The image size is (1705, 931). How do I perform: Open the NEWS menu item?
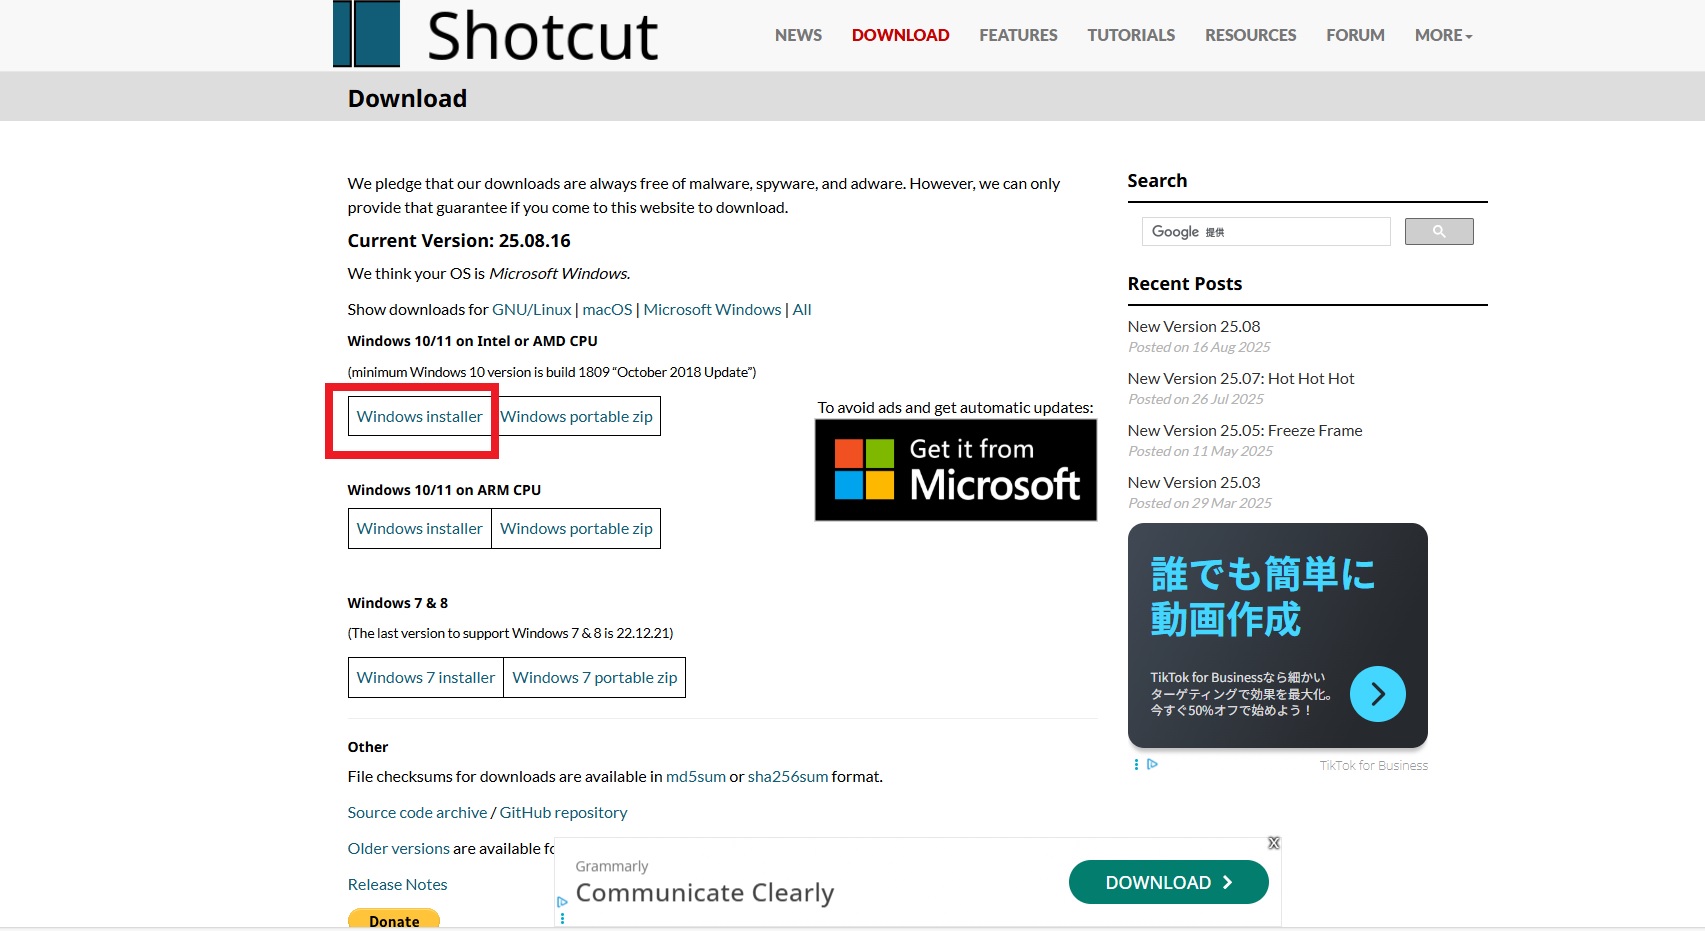[x=798, y=35]
